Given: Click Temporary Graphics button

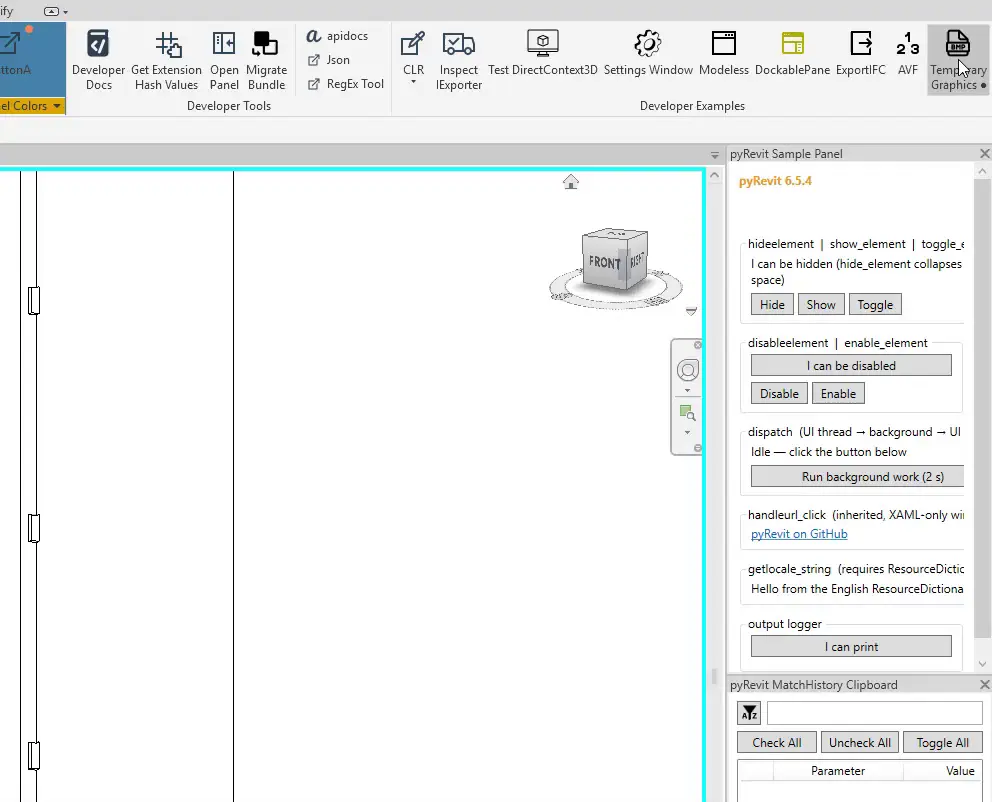Looking at the screenshot, I should click(958, 61).
